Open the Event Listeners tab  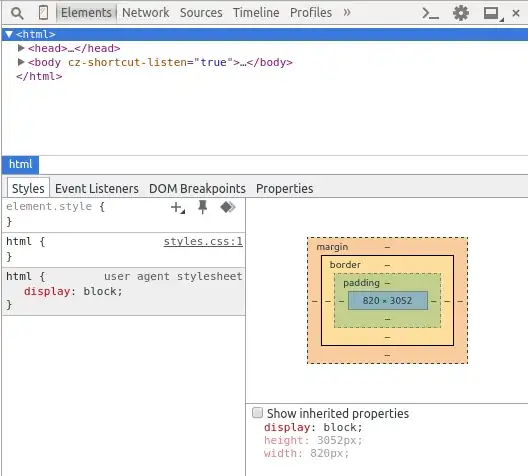pyautogui.click(x=97, y=189)
